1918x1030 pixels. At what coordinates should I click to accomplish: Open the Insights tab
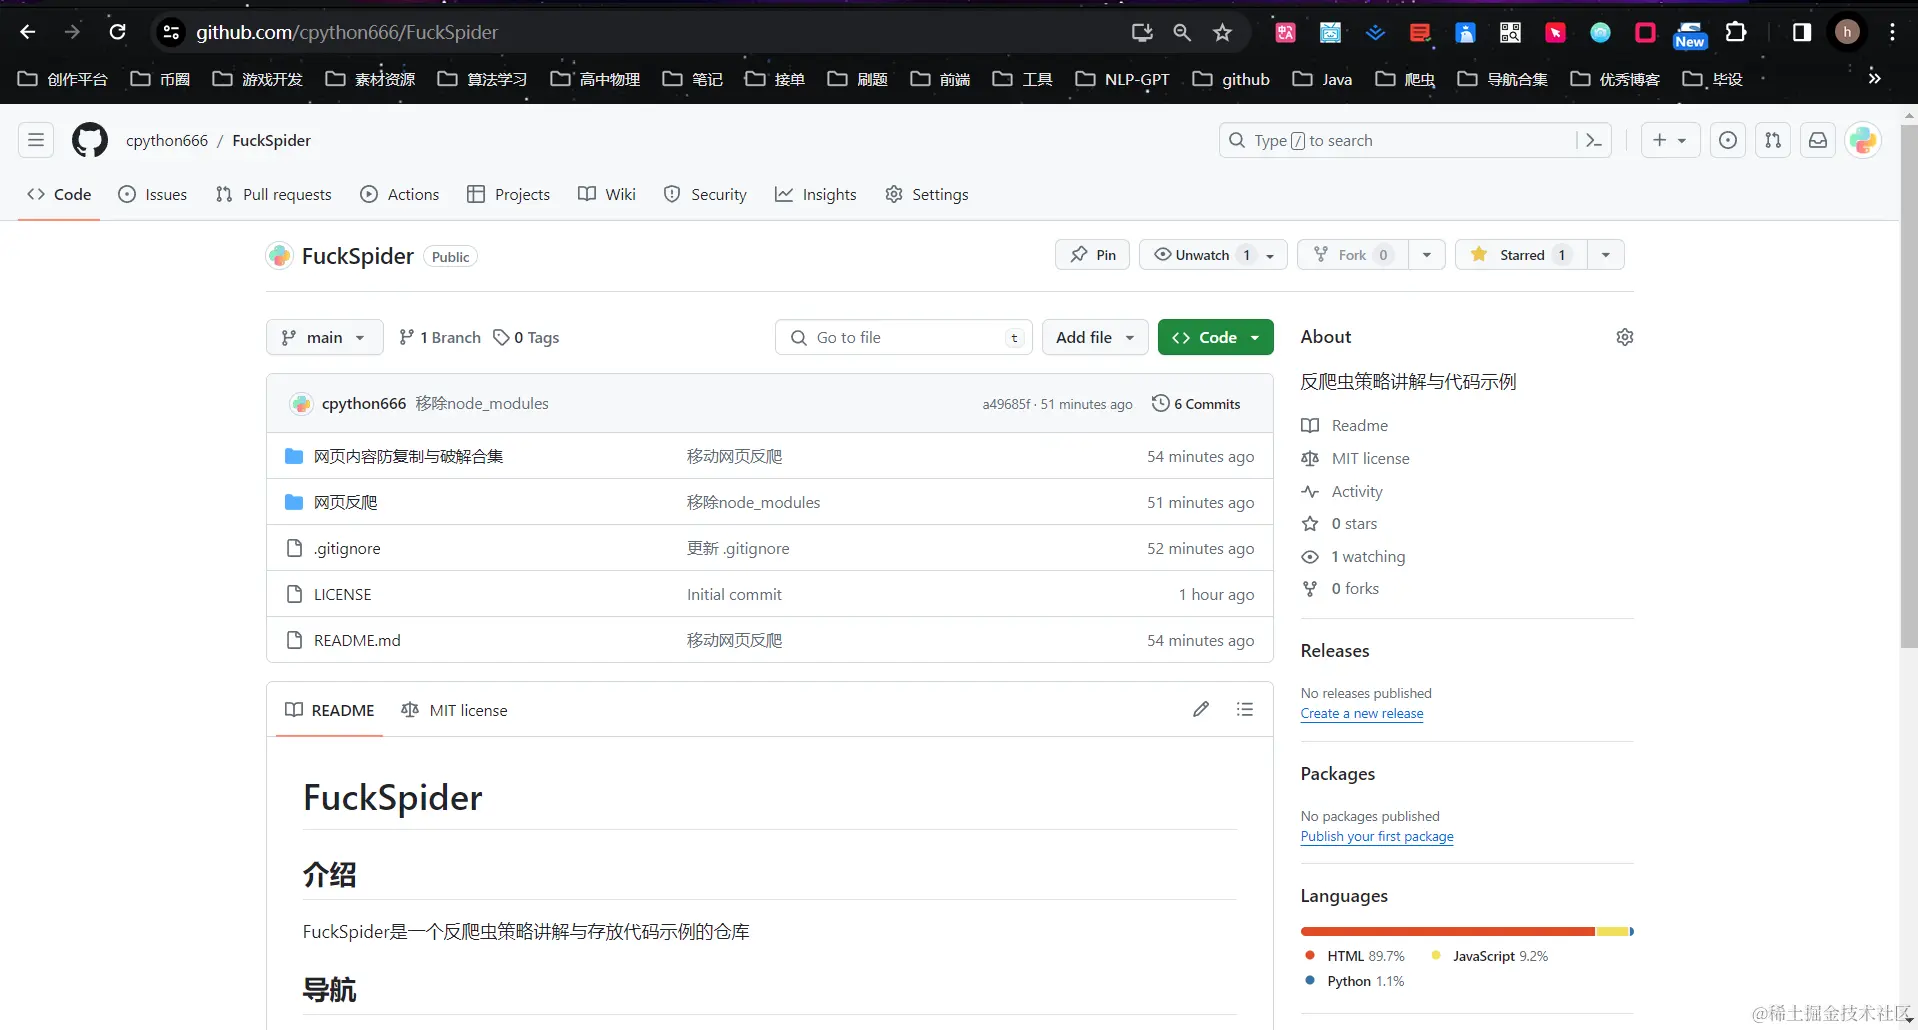click(816, 195)
